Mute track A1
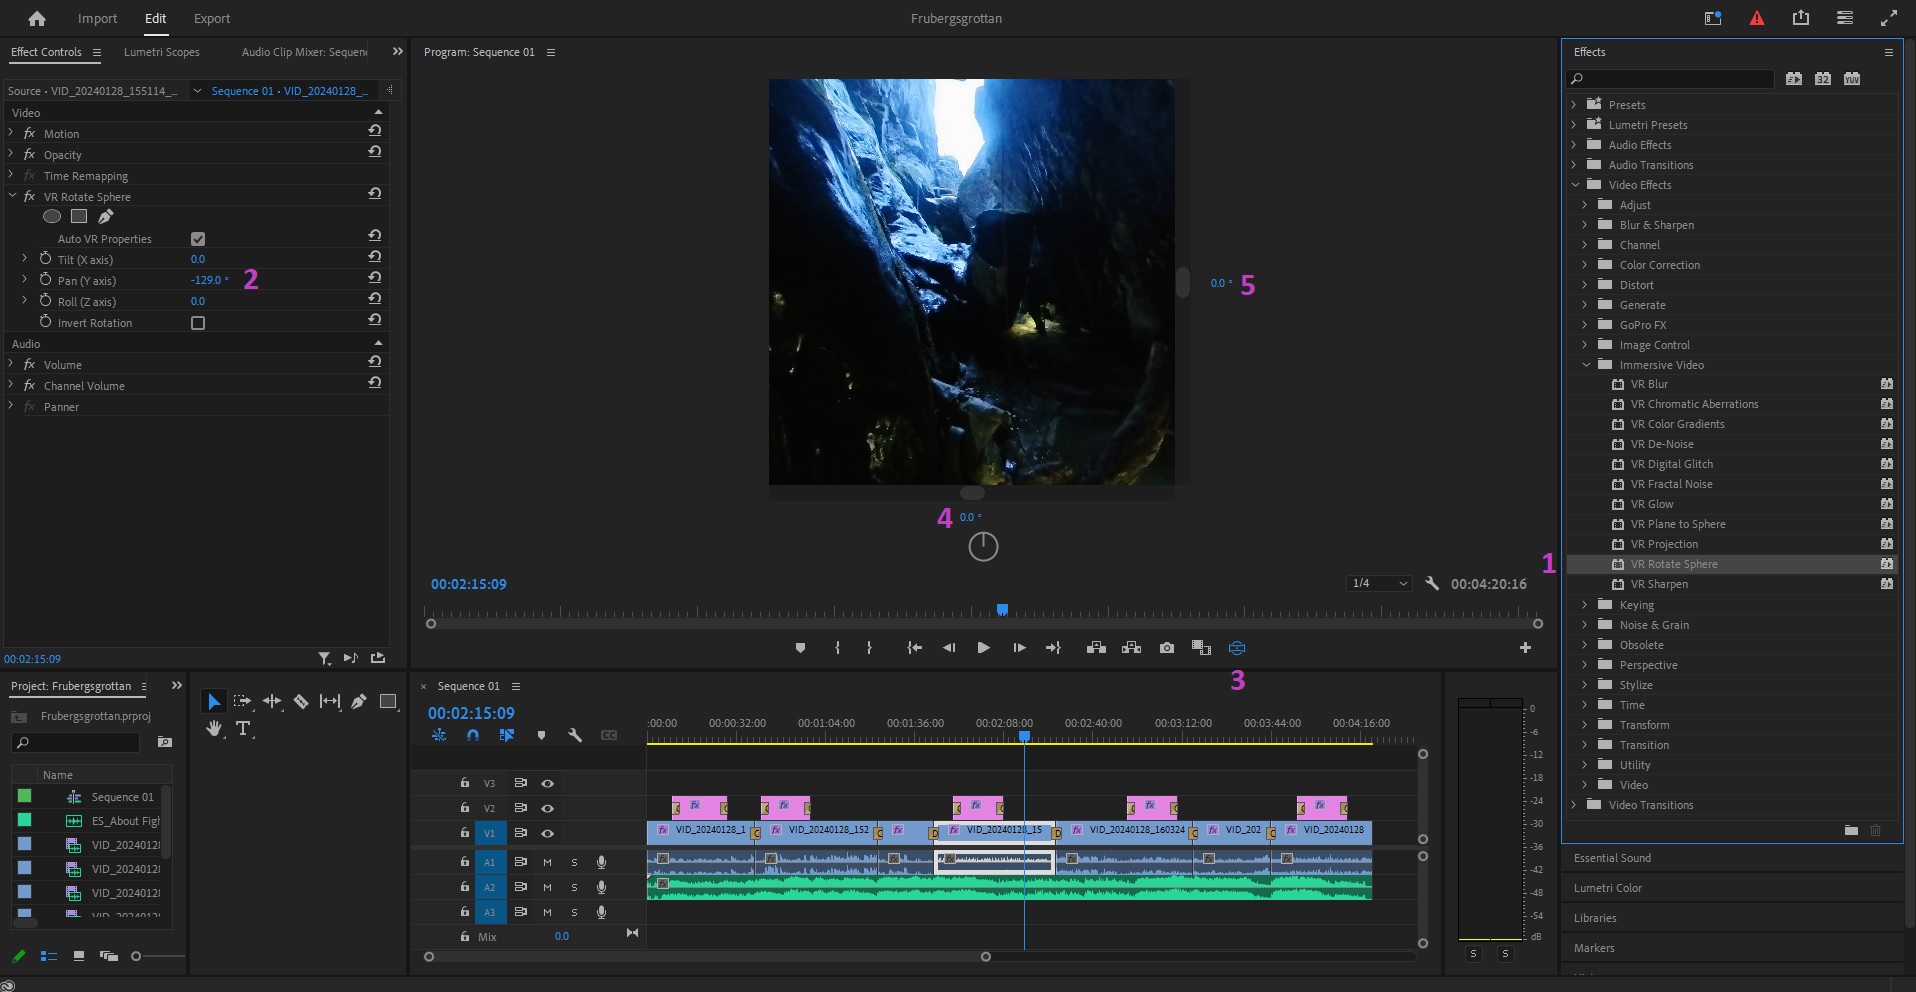 tap(547, 862)
